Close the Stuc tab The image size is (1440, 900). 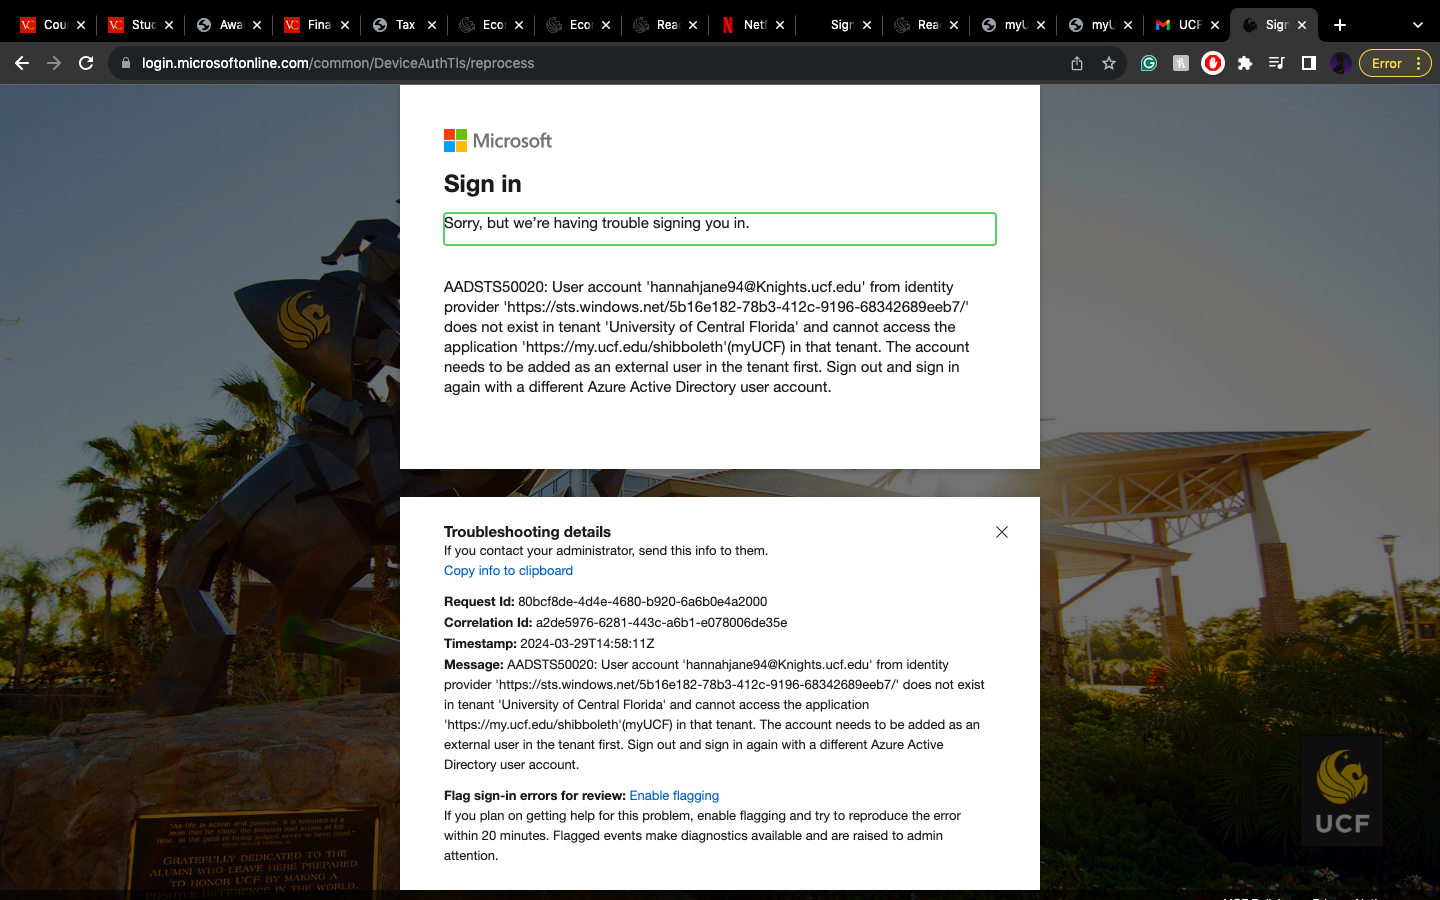(169, 25)
